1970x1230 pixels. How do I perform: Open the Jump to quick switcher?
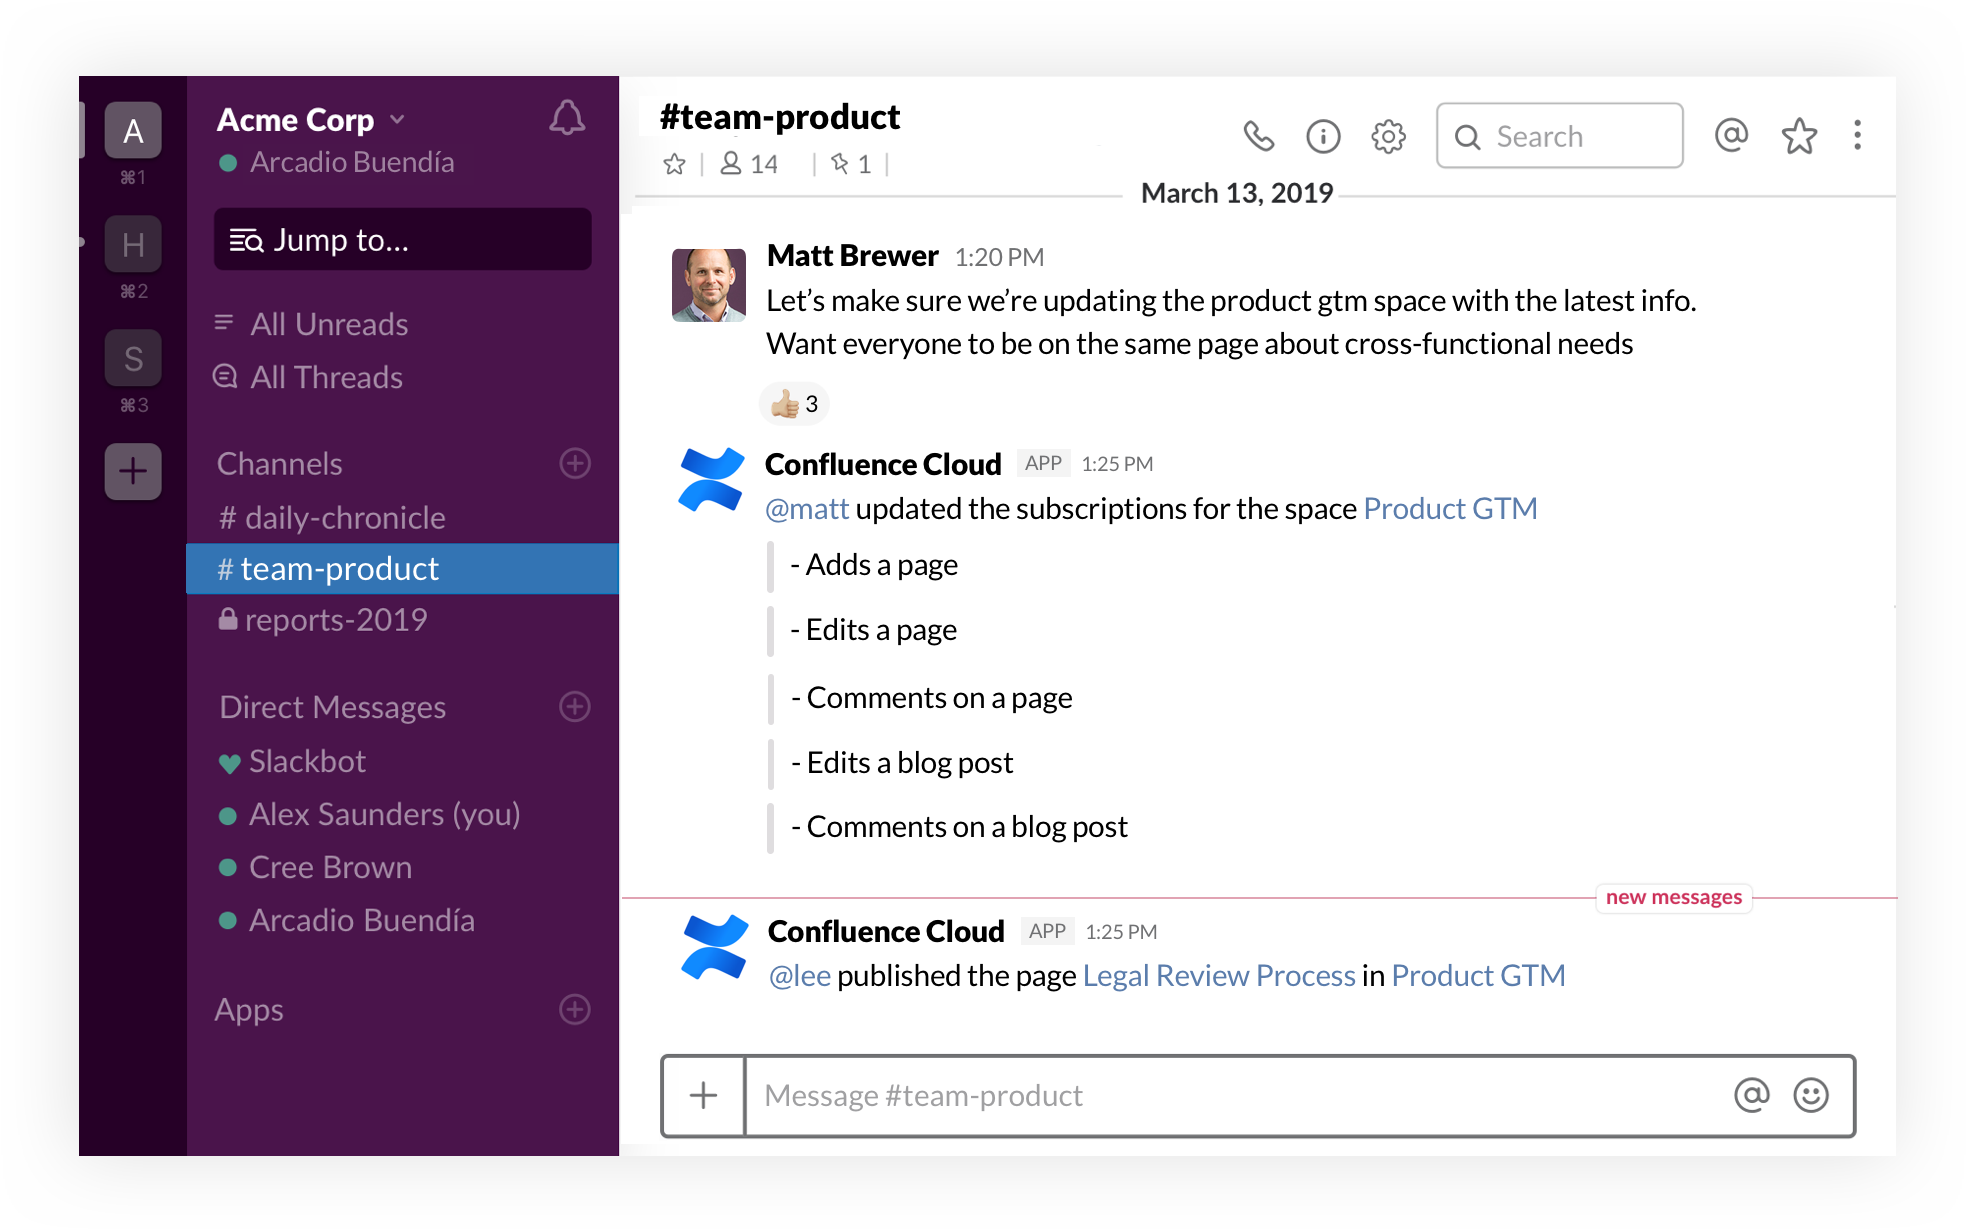pyautogui.click(x=402, y=240)
